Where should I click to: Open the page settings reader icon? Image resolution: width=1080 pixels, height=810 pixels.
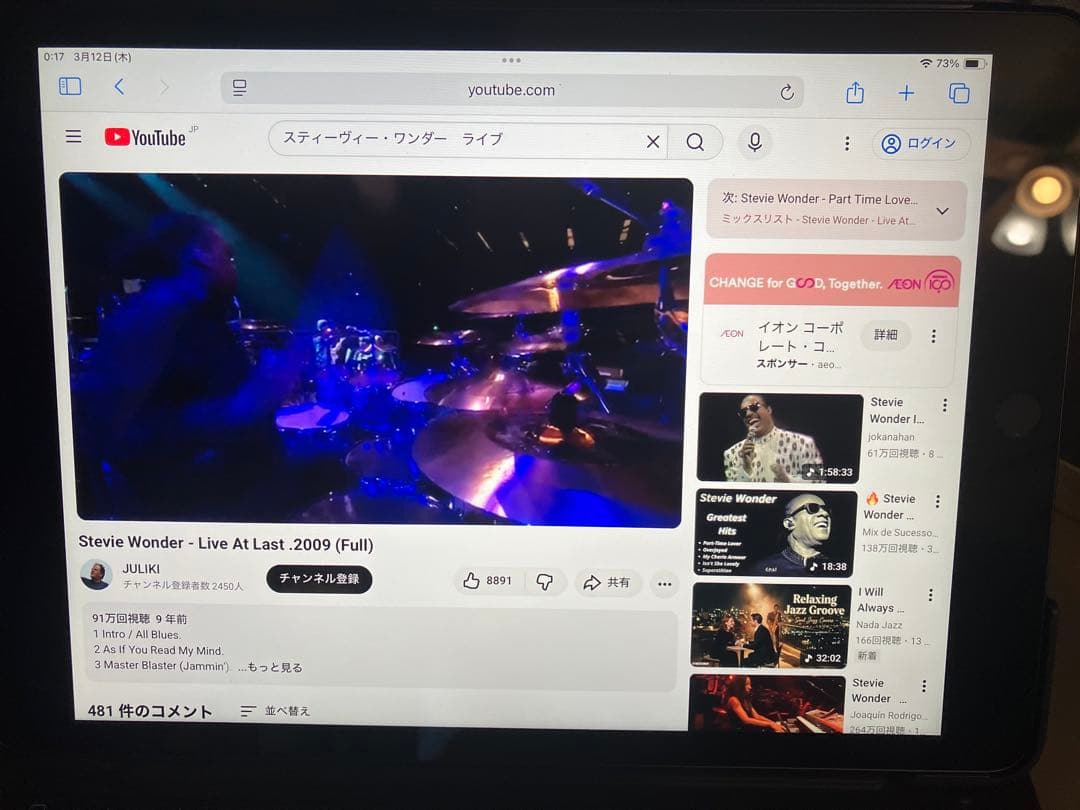click(239, 88)
